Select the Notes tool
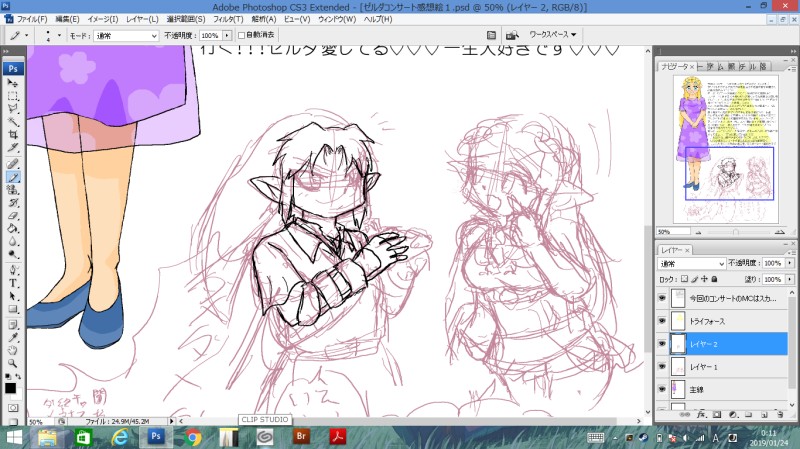The image size is (800, 449). (x=13, y=325)
